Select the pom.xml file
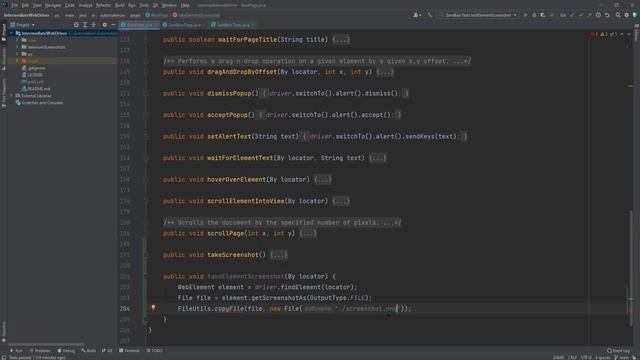This screenshot has width=640, height=360. [33, 82]
